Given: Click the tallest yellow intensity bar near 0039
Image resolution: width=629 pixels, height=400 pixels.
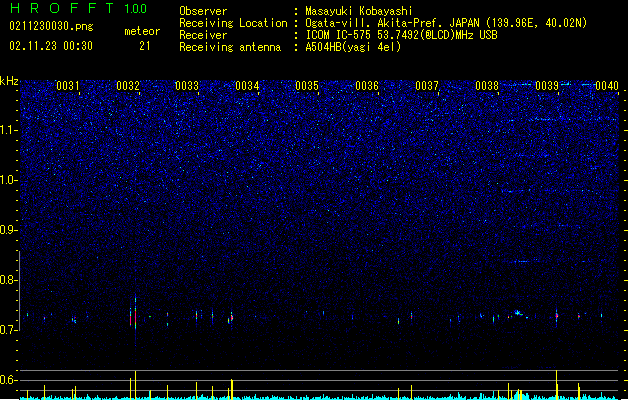Looking at the screenshot, I should [x=556, y=385].
